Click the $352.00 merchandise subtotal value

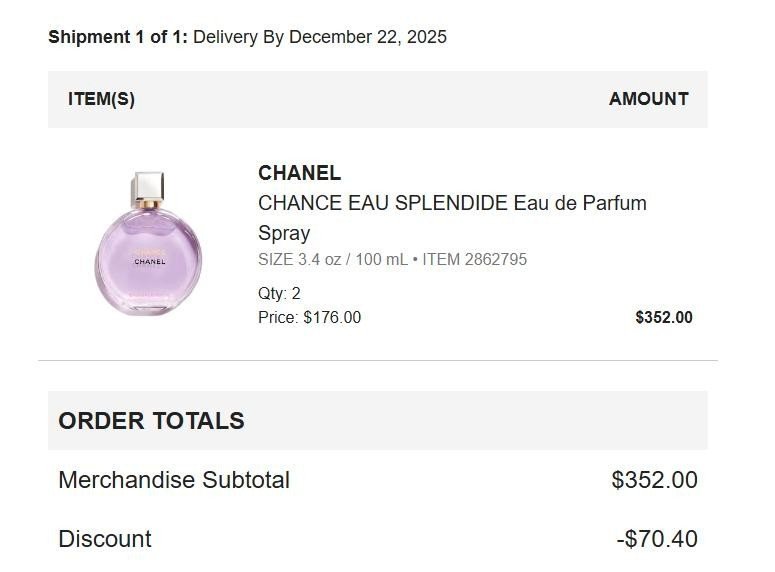pos(654,480)
